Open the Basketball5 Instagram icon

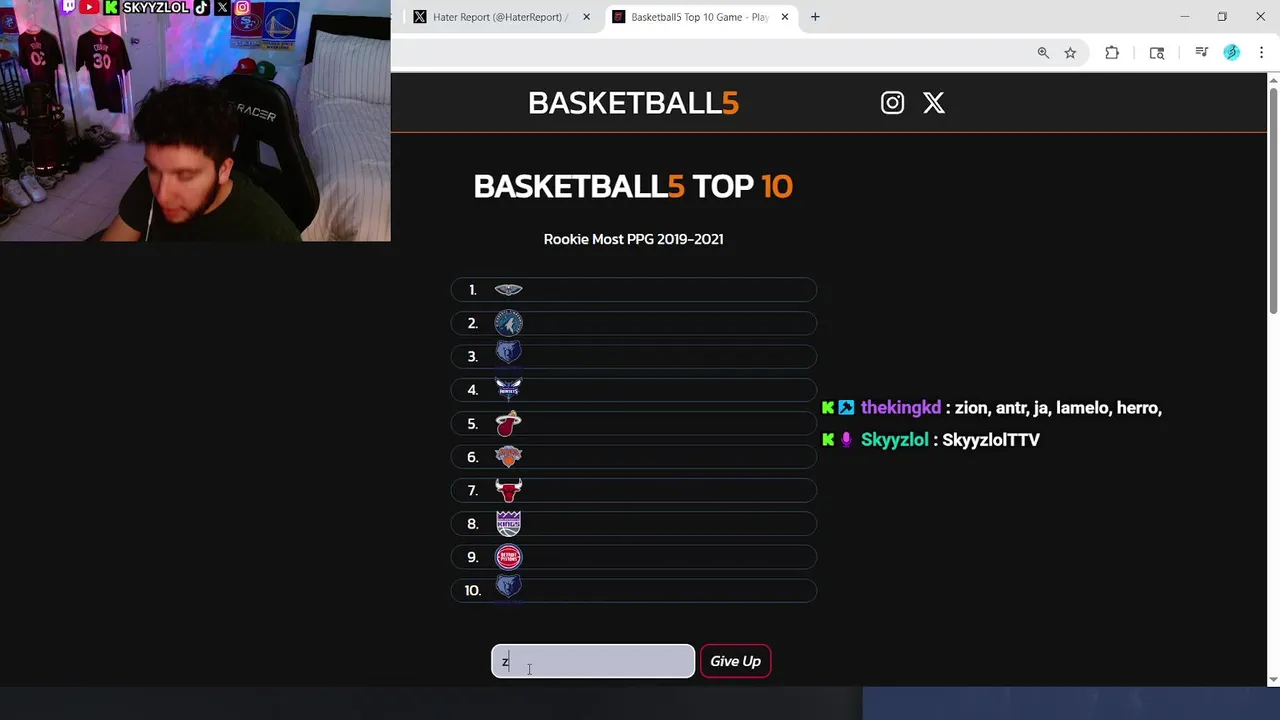tap(892, 103)
